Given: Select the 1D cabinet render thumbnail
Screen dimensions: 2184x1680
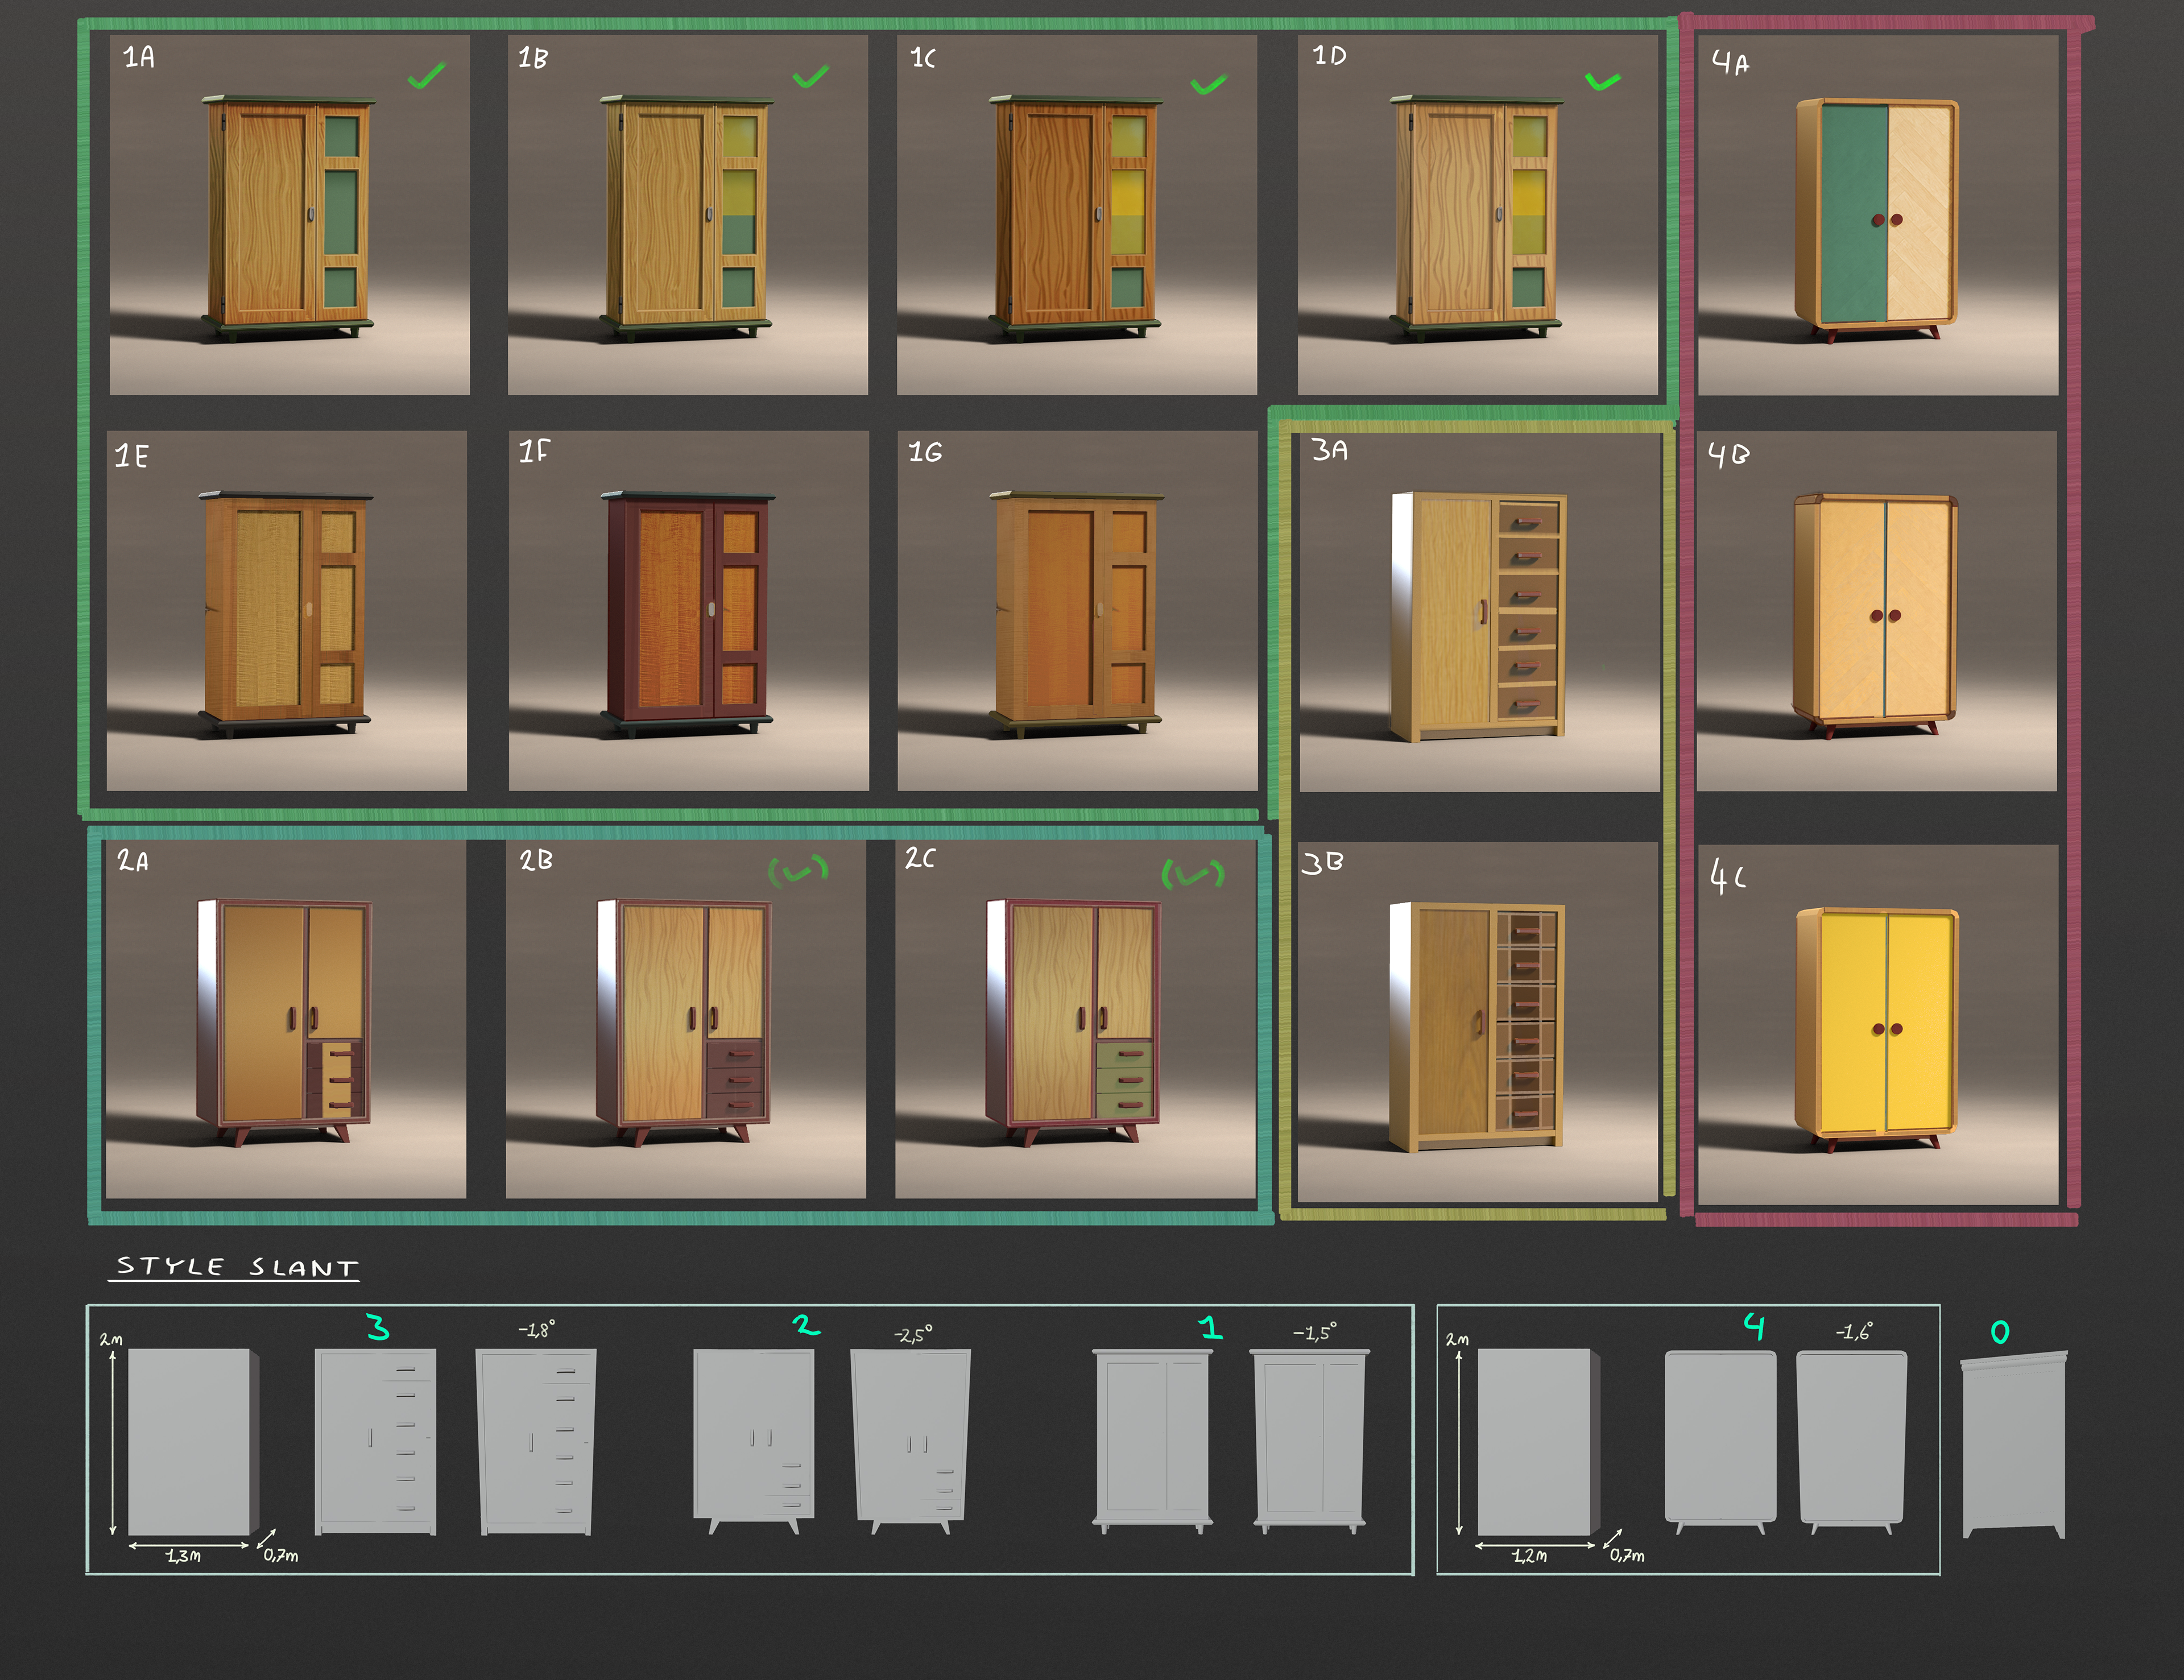Looking at the screenshot, I should tap(1478, 215).
